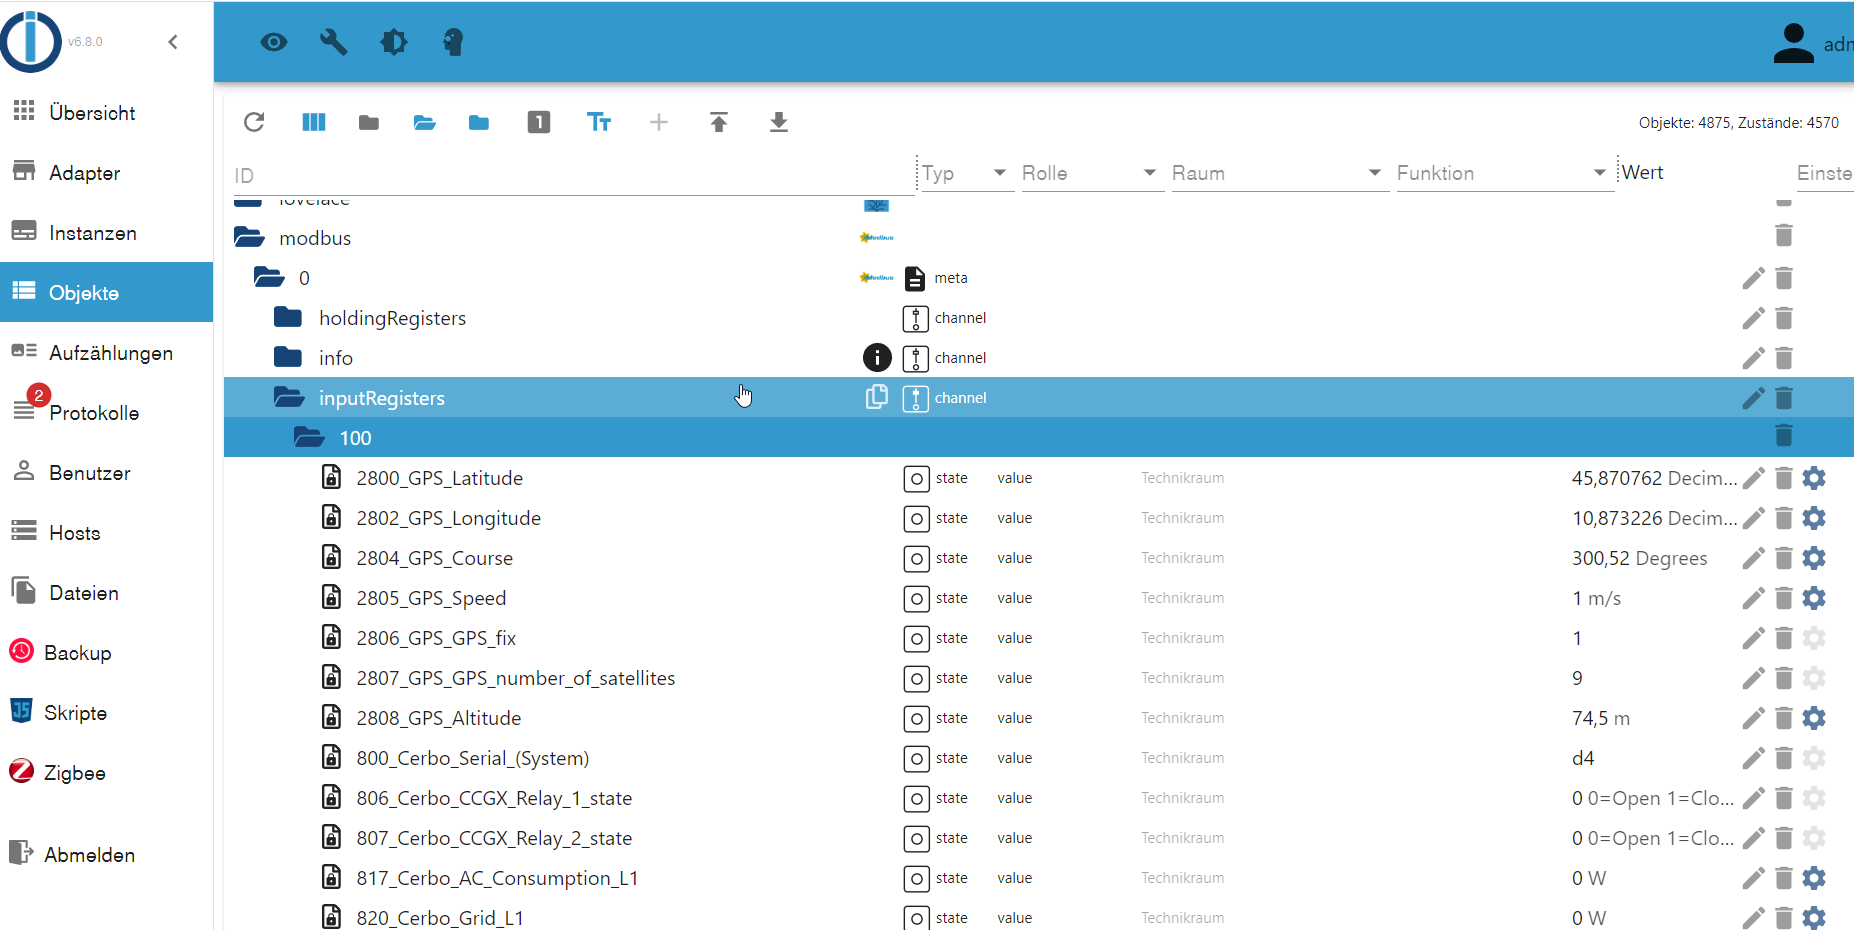Edit the inputRegisters channel with pencil

pyautogui.click(x=1753, y=398)
